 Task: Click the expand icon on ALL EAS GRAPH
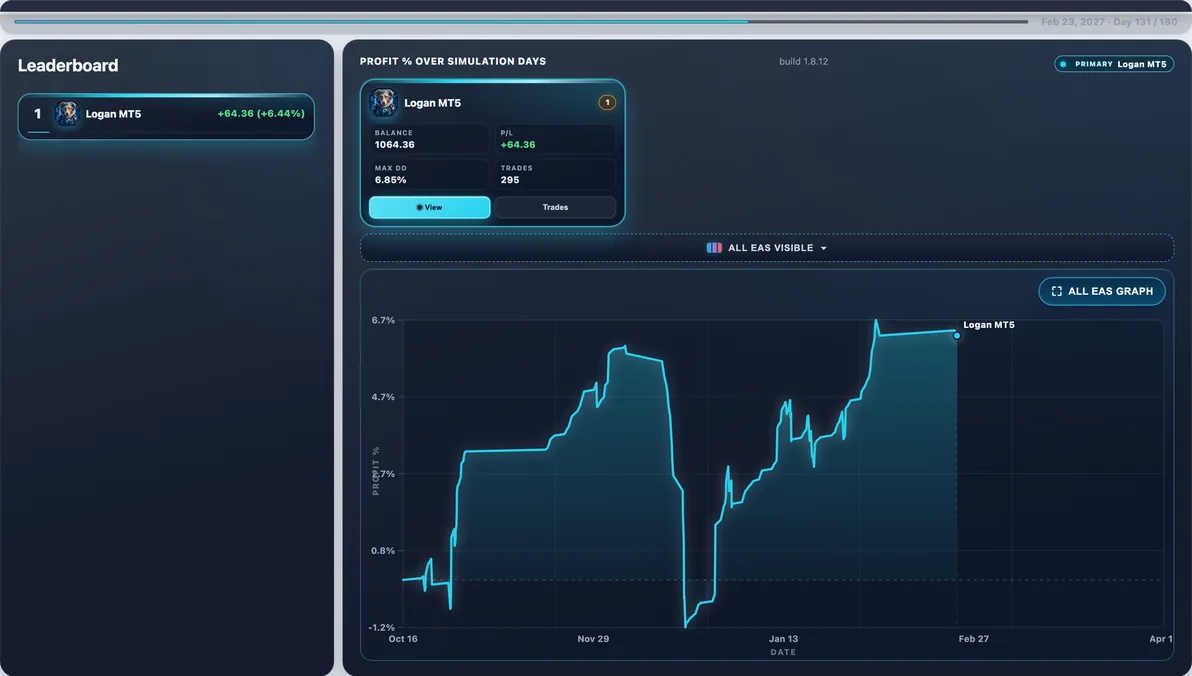[1057, 291]
